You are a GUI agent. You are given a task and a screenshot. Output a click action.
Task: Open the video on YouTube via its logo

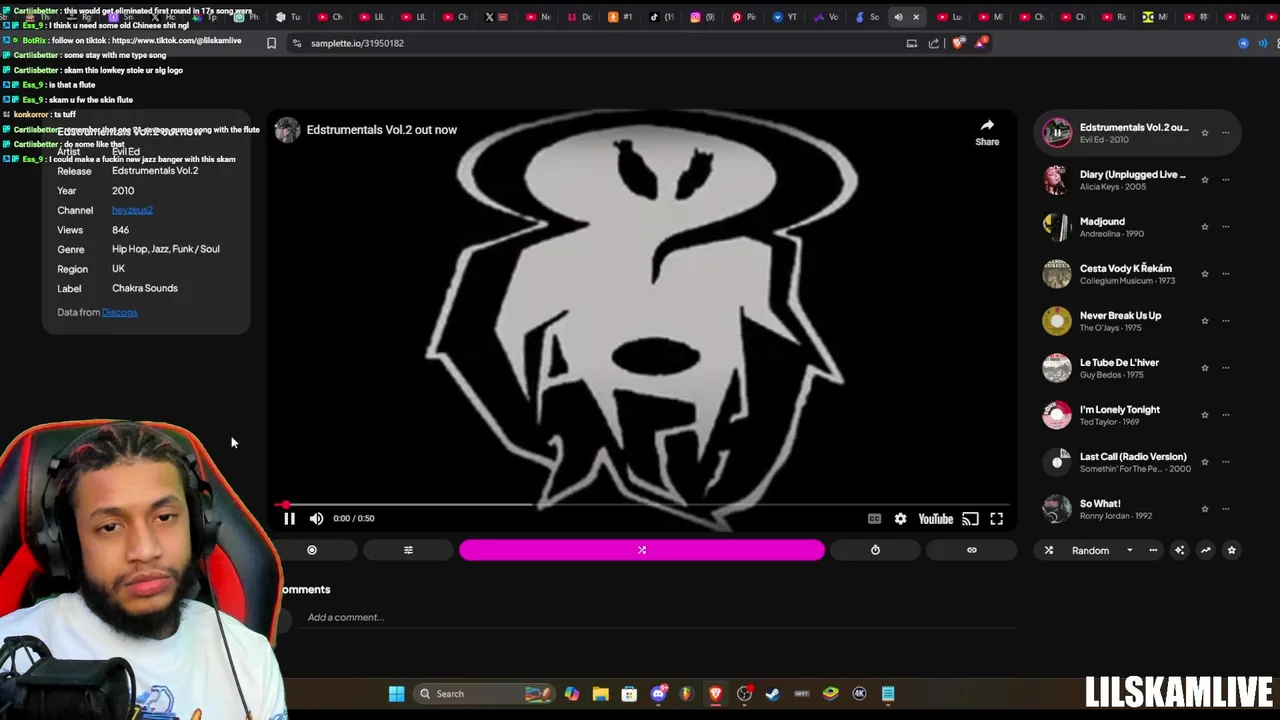click(x=936, y=518)
